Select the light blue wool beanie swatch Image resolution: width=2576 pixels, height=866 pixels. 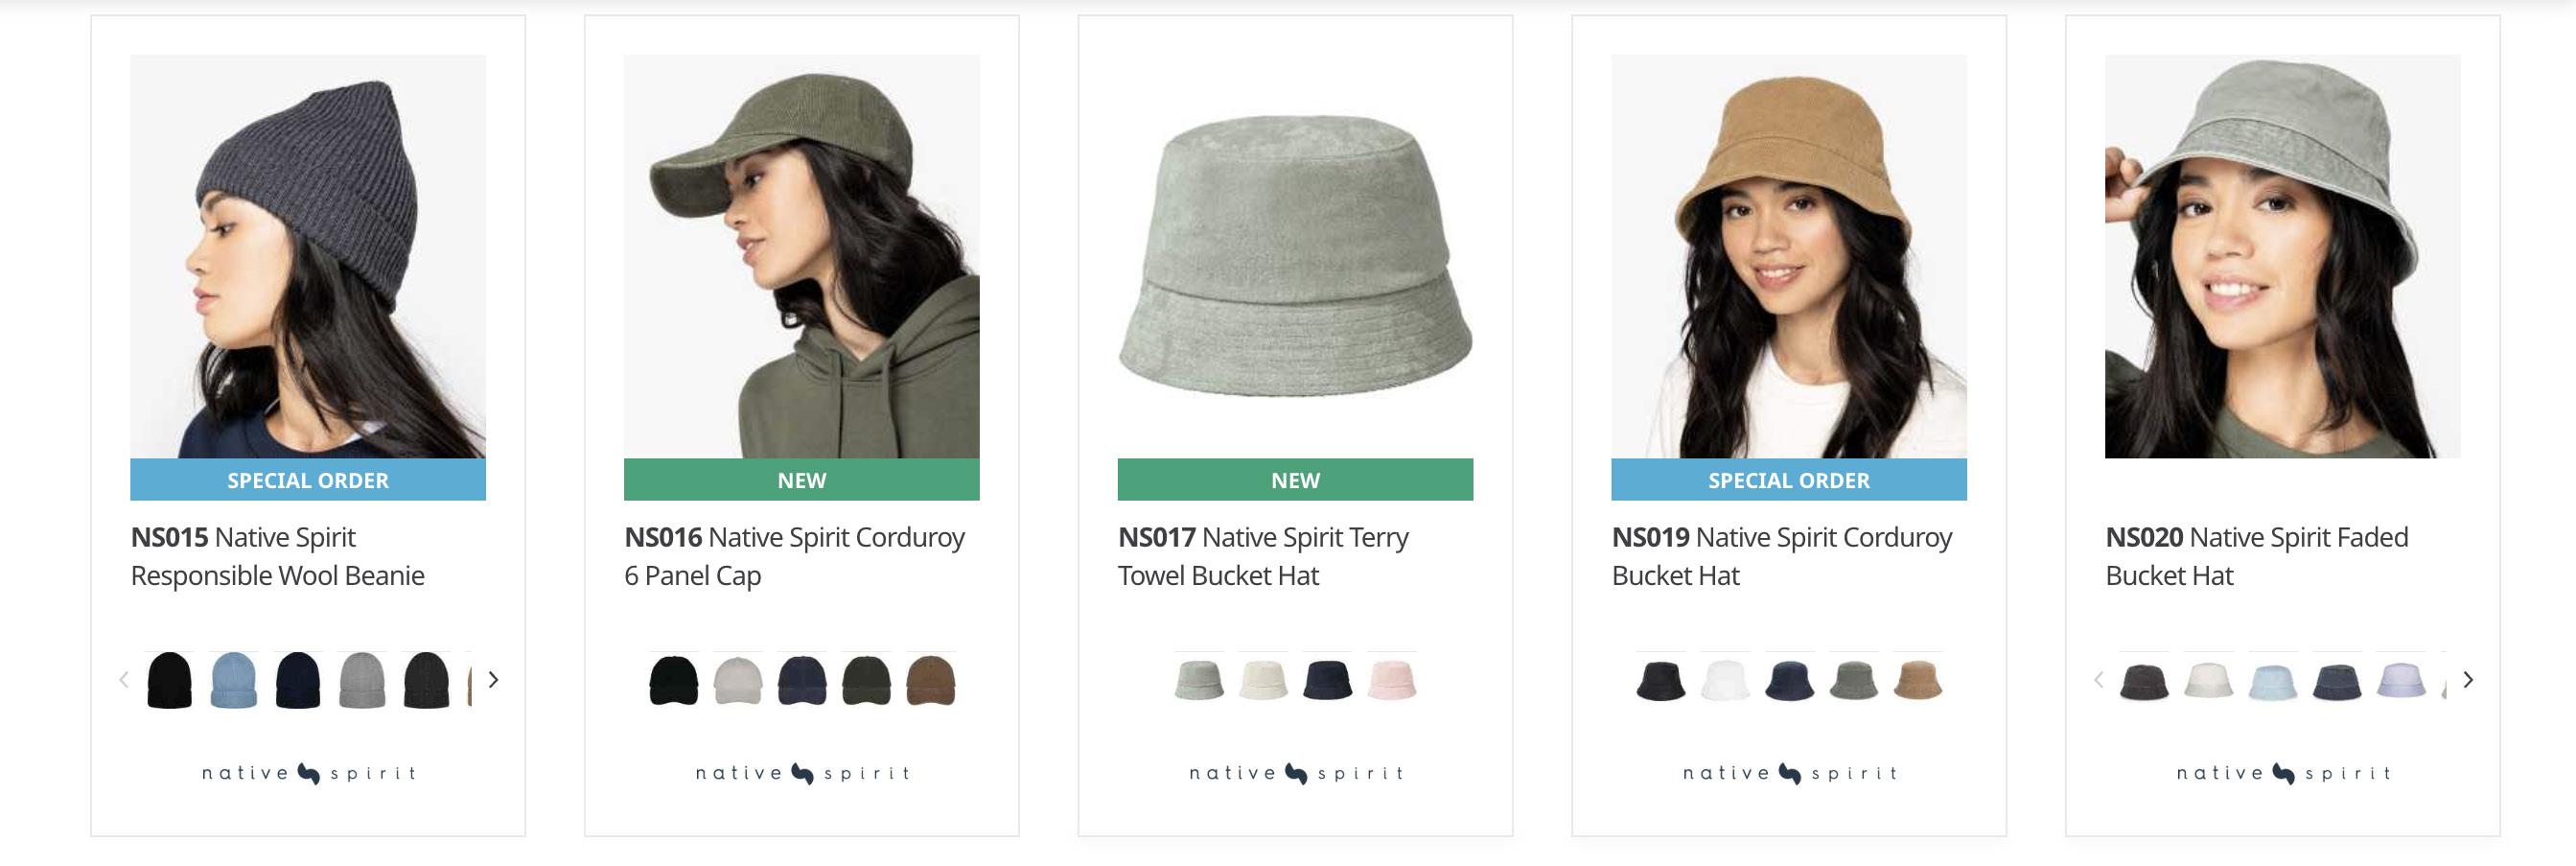234,681
